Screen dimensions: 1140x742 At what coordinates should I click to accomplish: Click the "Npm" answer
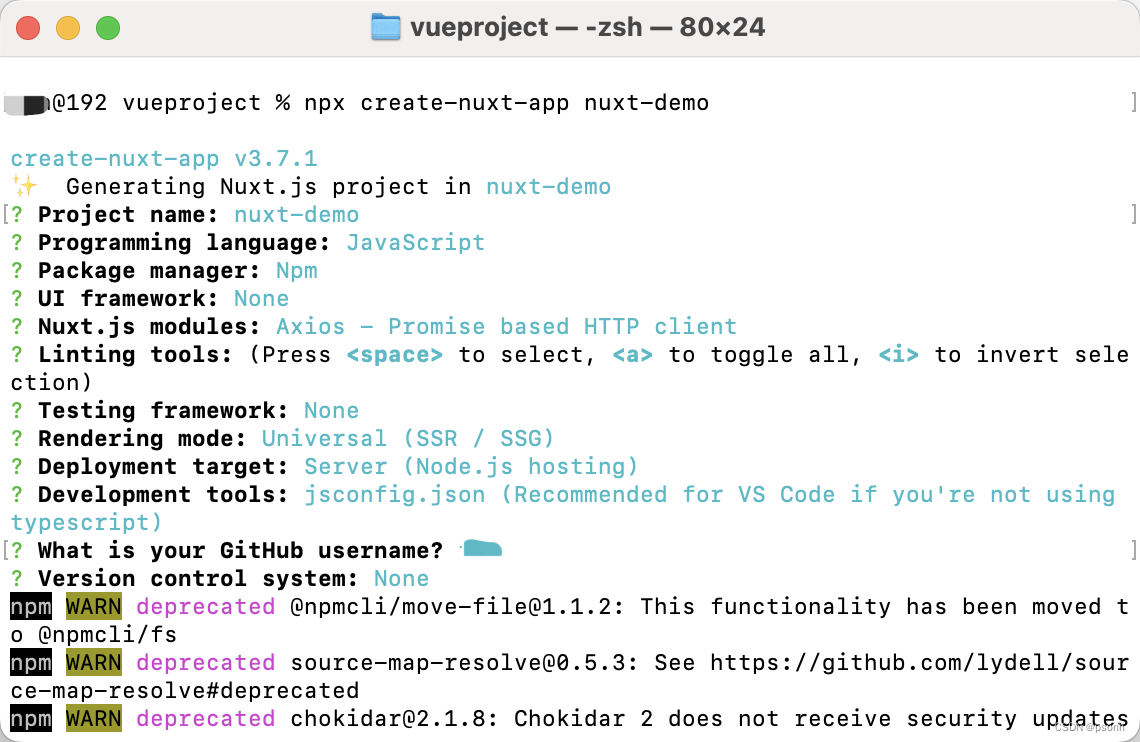click(x=297, y=271)
